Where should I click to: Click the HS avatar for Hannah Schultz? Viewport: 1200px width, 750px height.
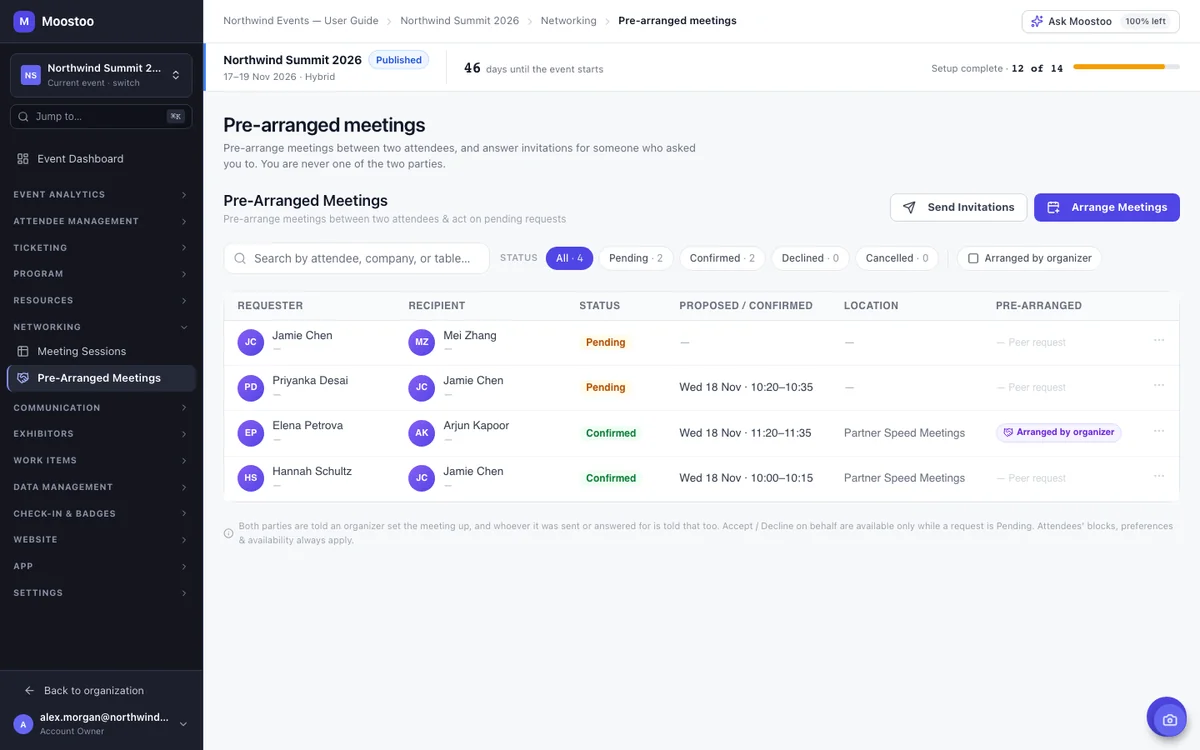tap(251, 478)
